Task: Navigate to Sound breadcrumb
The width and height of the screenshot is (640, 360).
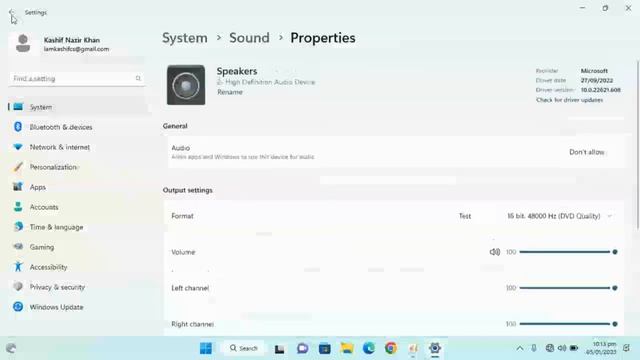Action: (249, 38)
